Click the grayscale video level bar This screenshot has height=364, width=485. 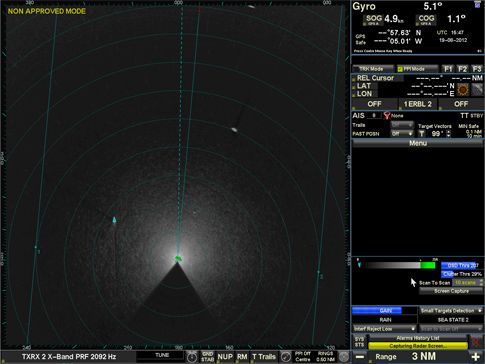[400, 265]
